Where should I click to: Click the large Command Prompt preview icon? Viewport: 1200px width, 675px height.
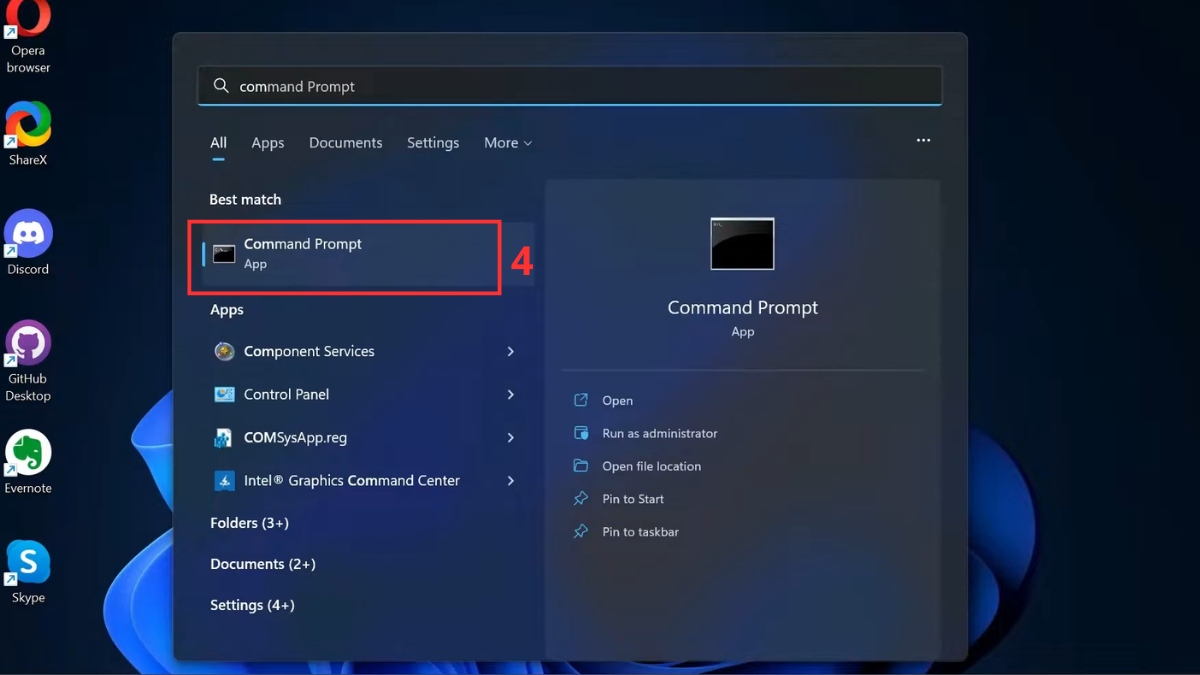(742, 244)
